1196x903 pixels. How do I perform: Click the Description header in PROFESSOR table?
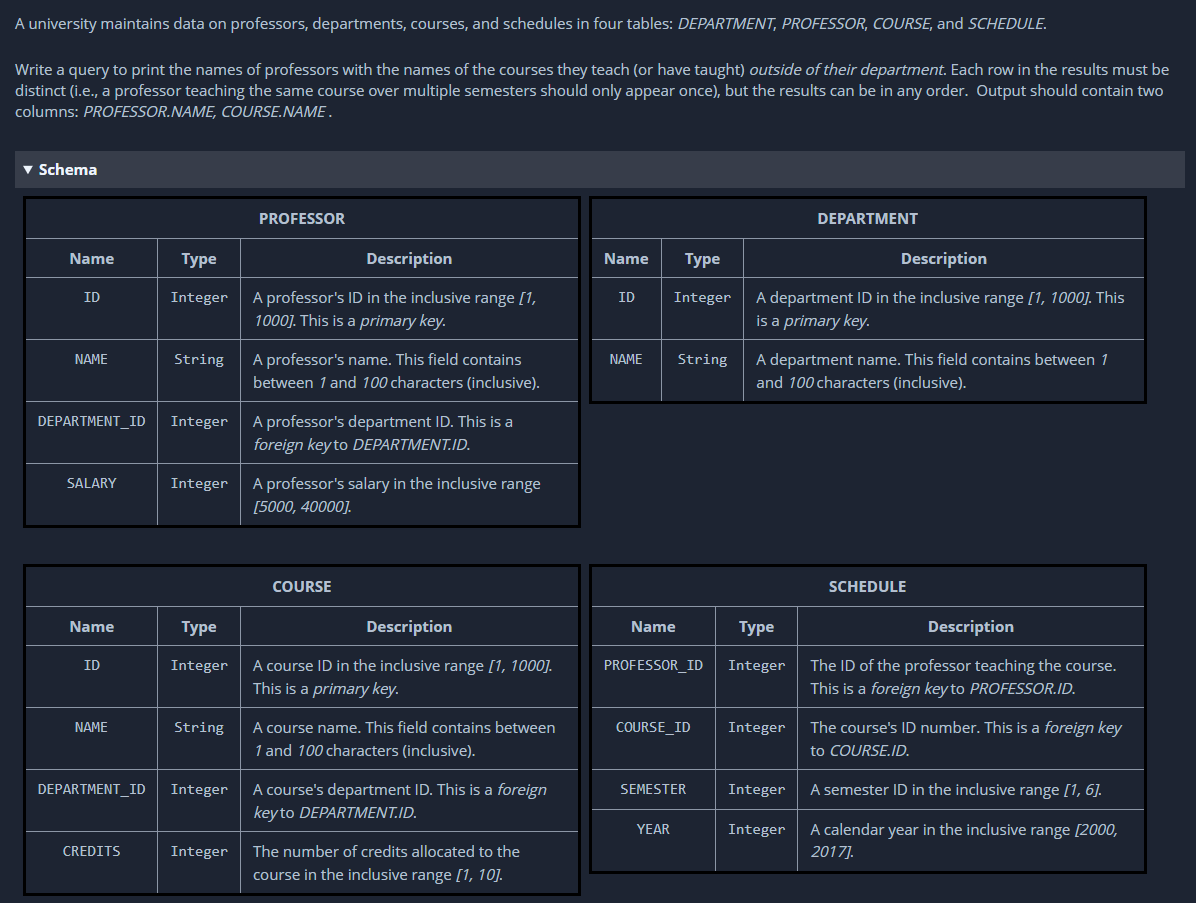coord(409,259)
